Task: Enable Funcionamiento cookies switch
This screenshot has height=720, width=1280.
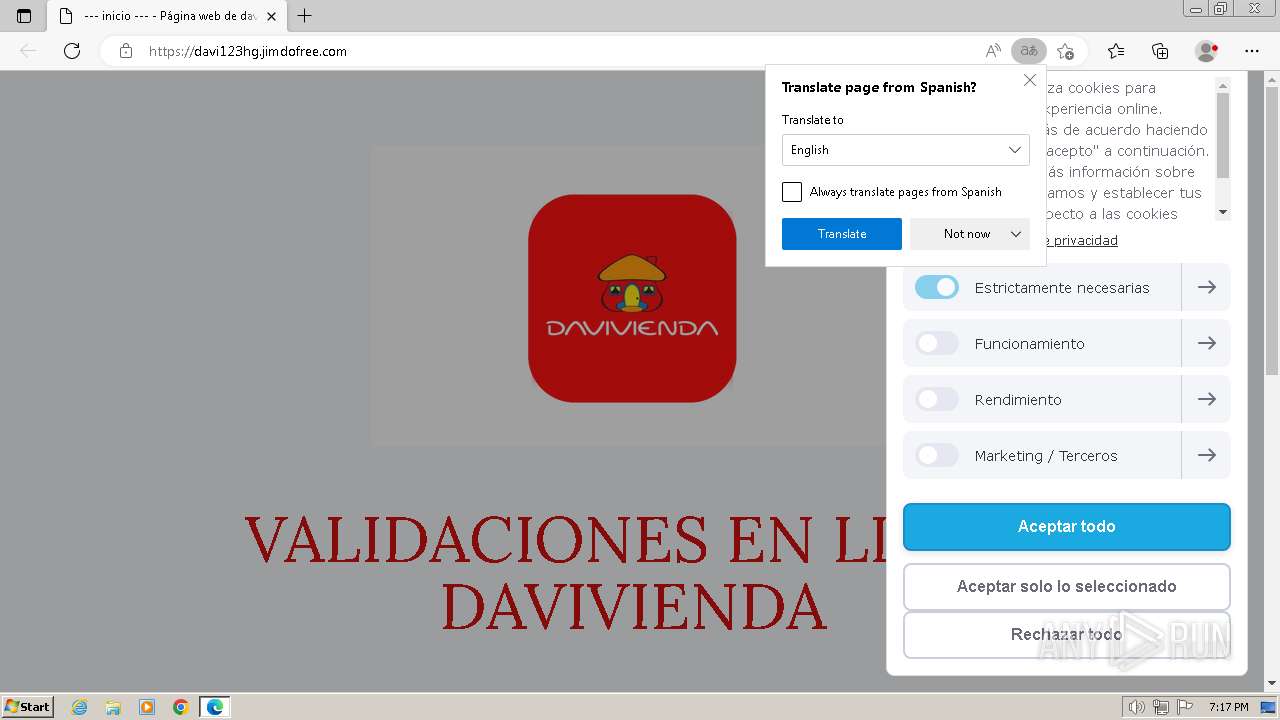Action: [937, 344]
